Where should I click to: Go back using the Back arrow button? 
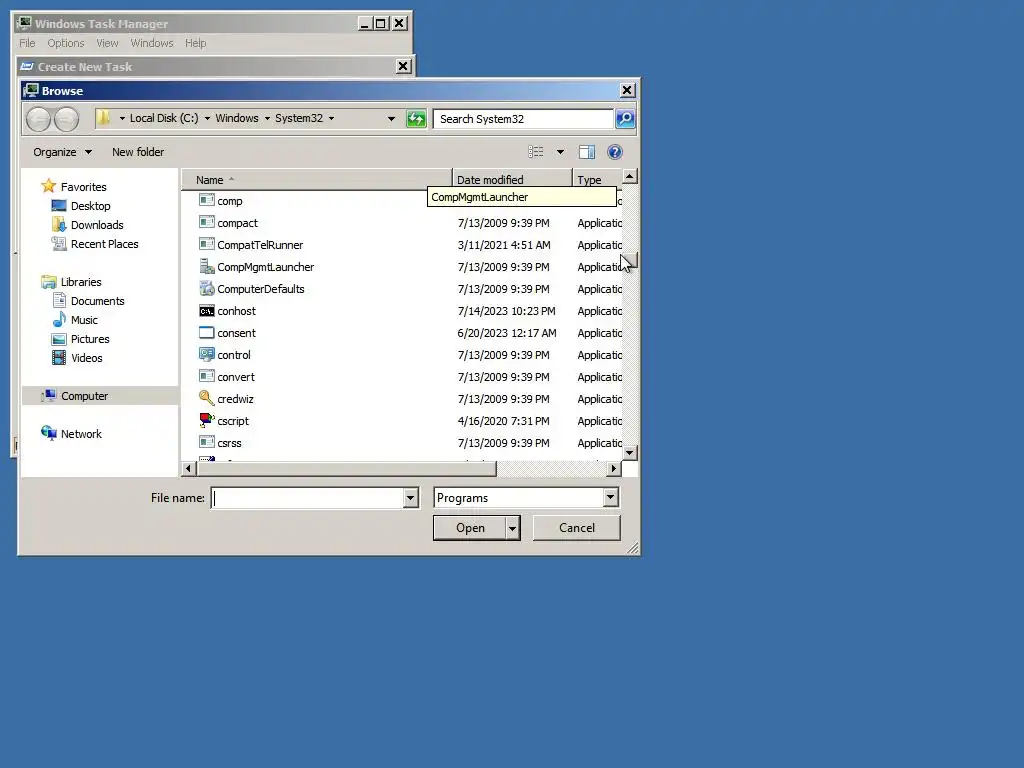(39, 119)
